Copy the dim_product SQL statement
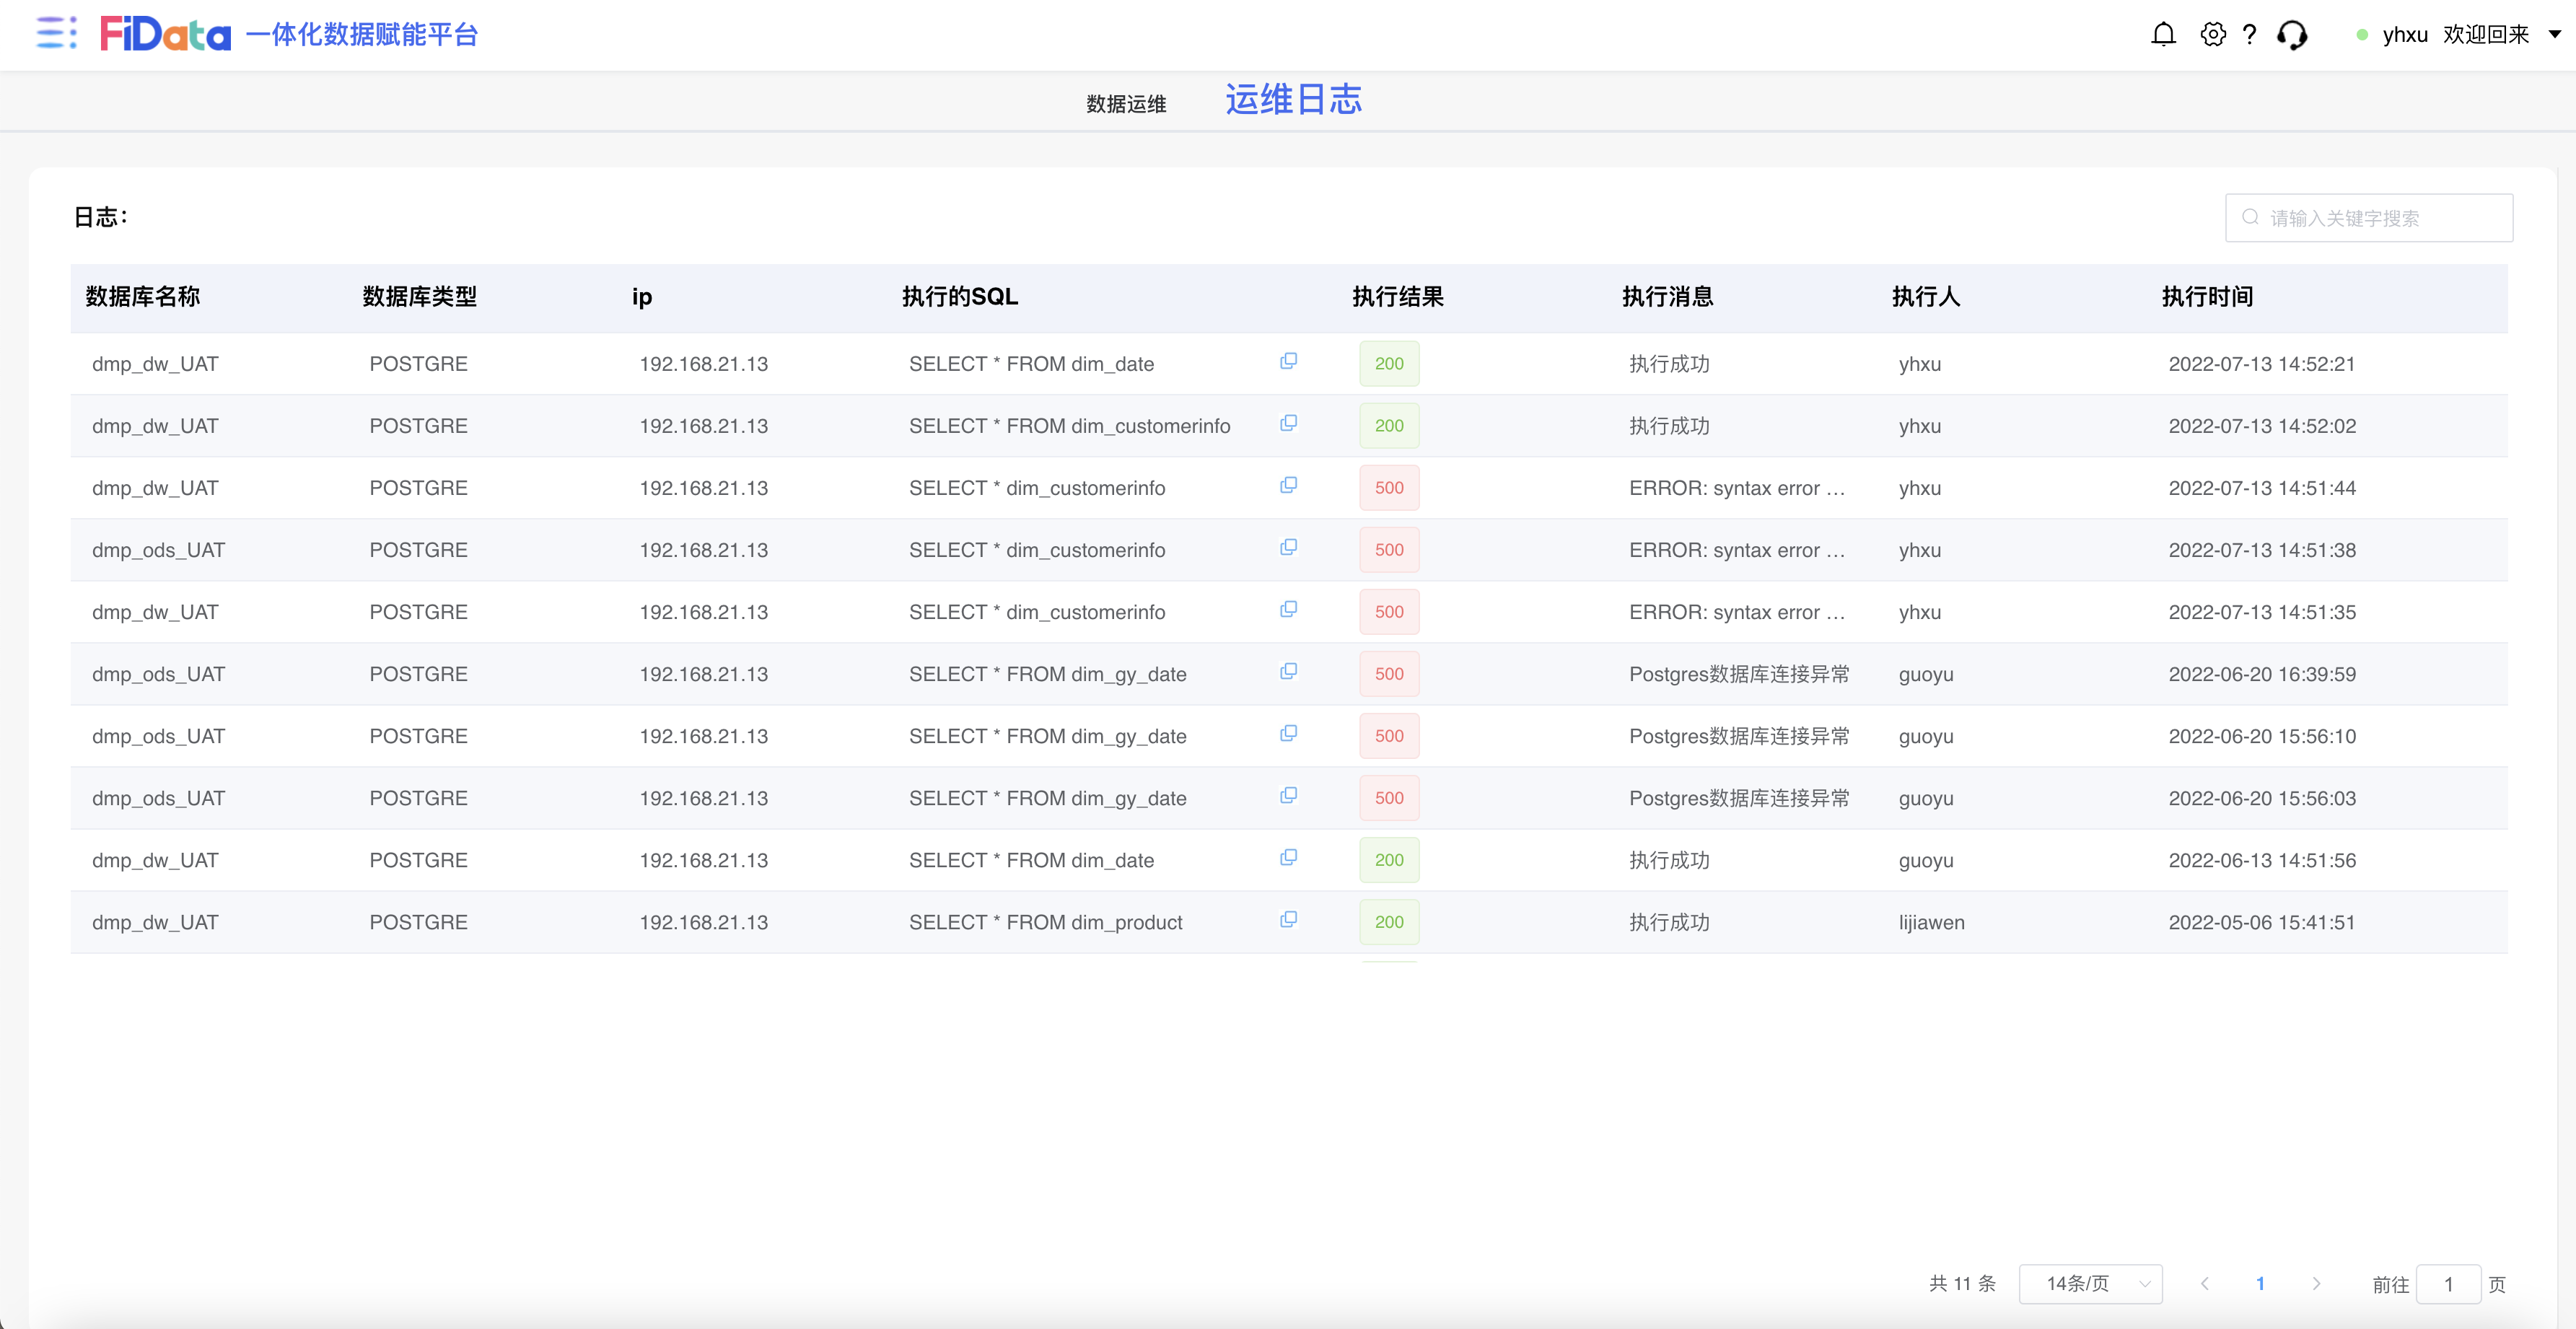 tap(1288, 919)
